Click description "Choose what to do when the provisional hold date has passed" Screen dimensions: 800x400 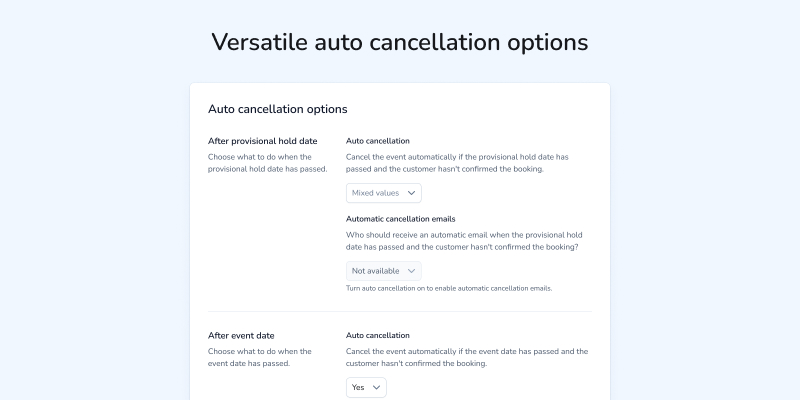point(262,163)
